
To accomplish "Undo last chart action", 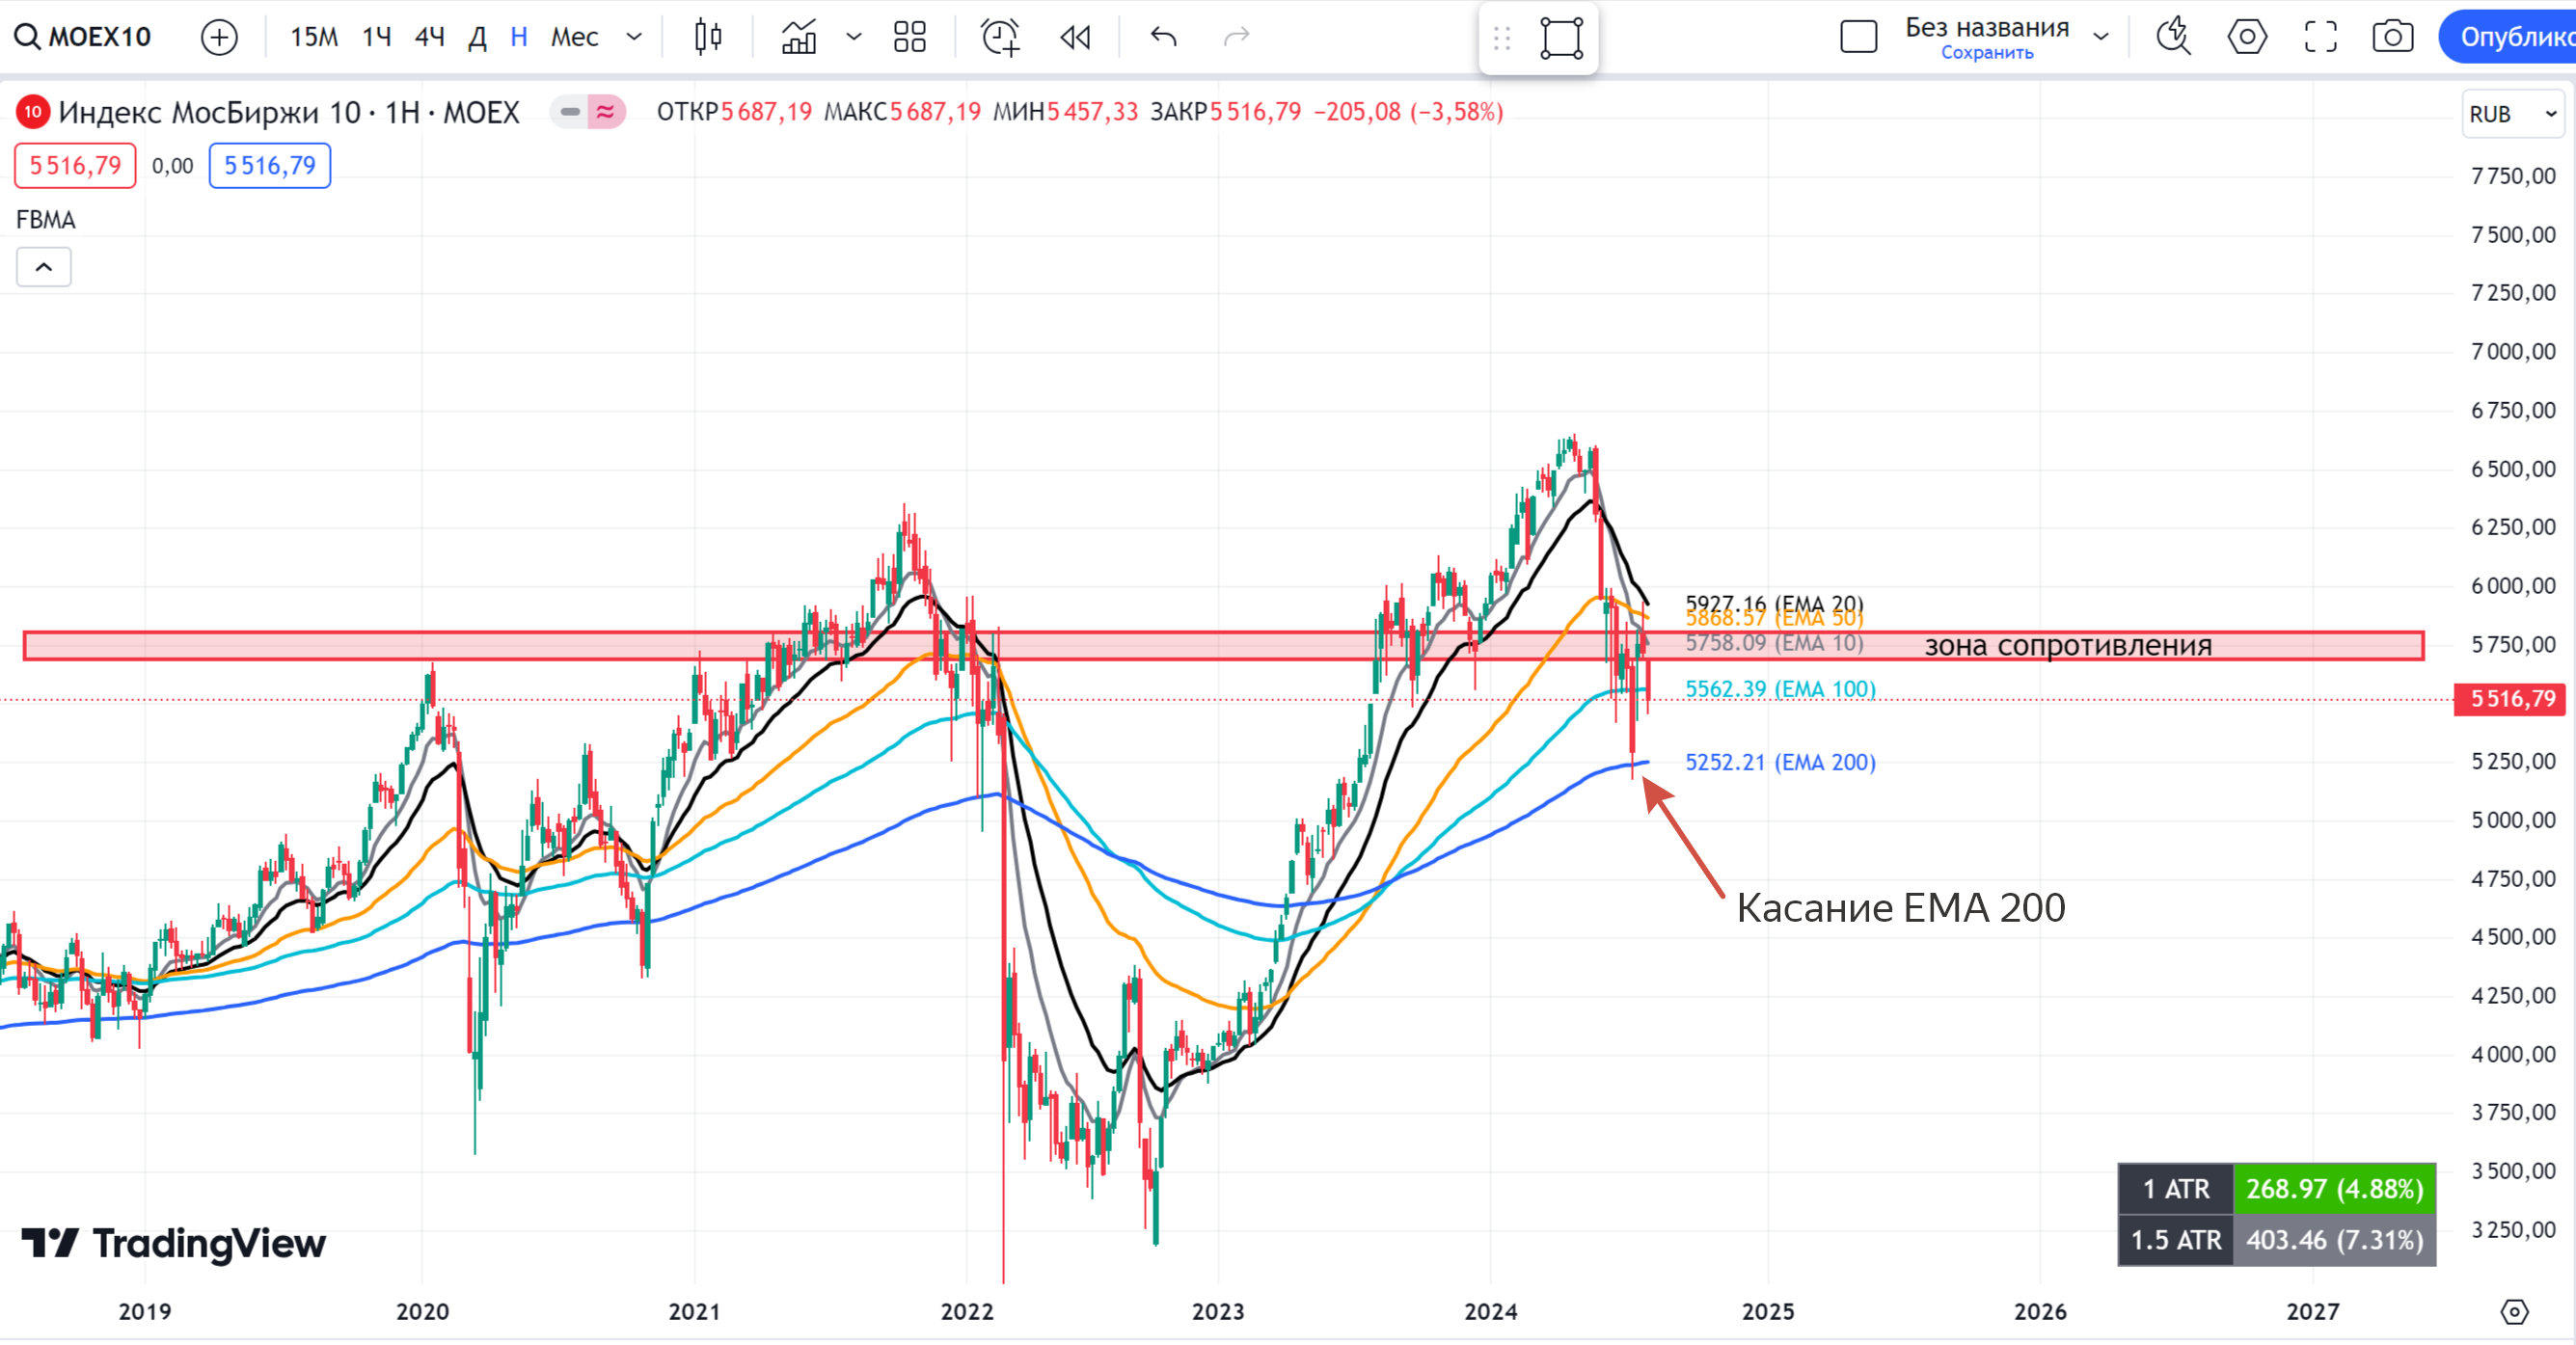I will [x=1163, y=37].
